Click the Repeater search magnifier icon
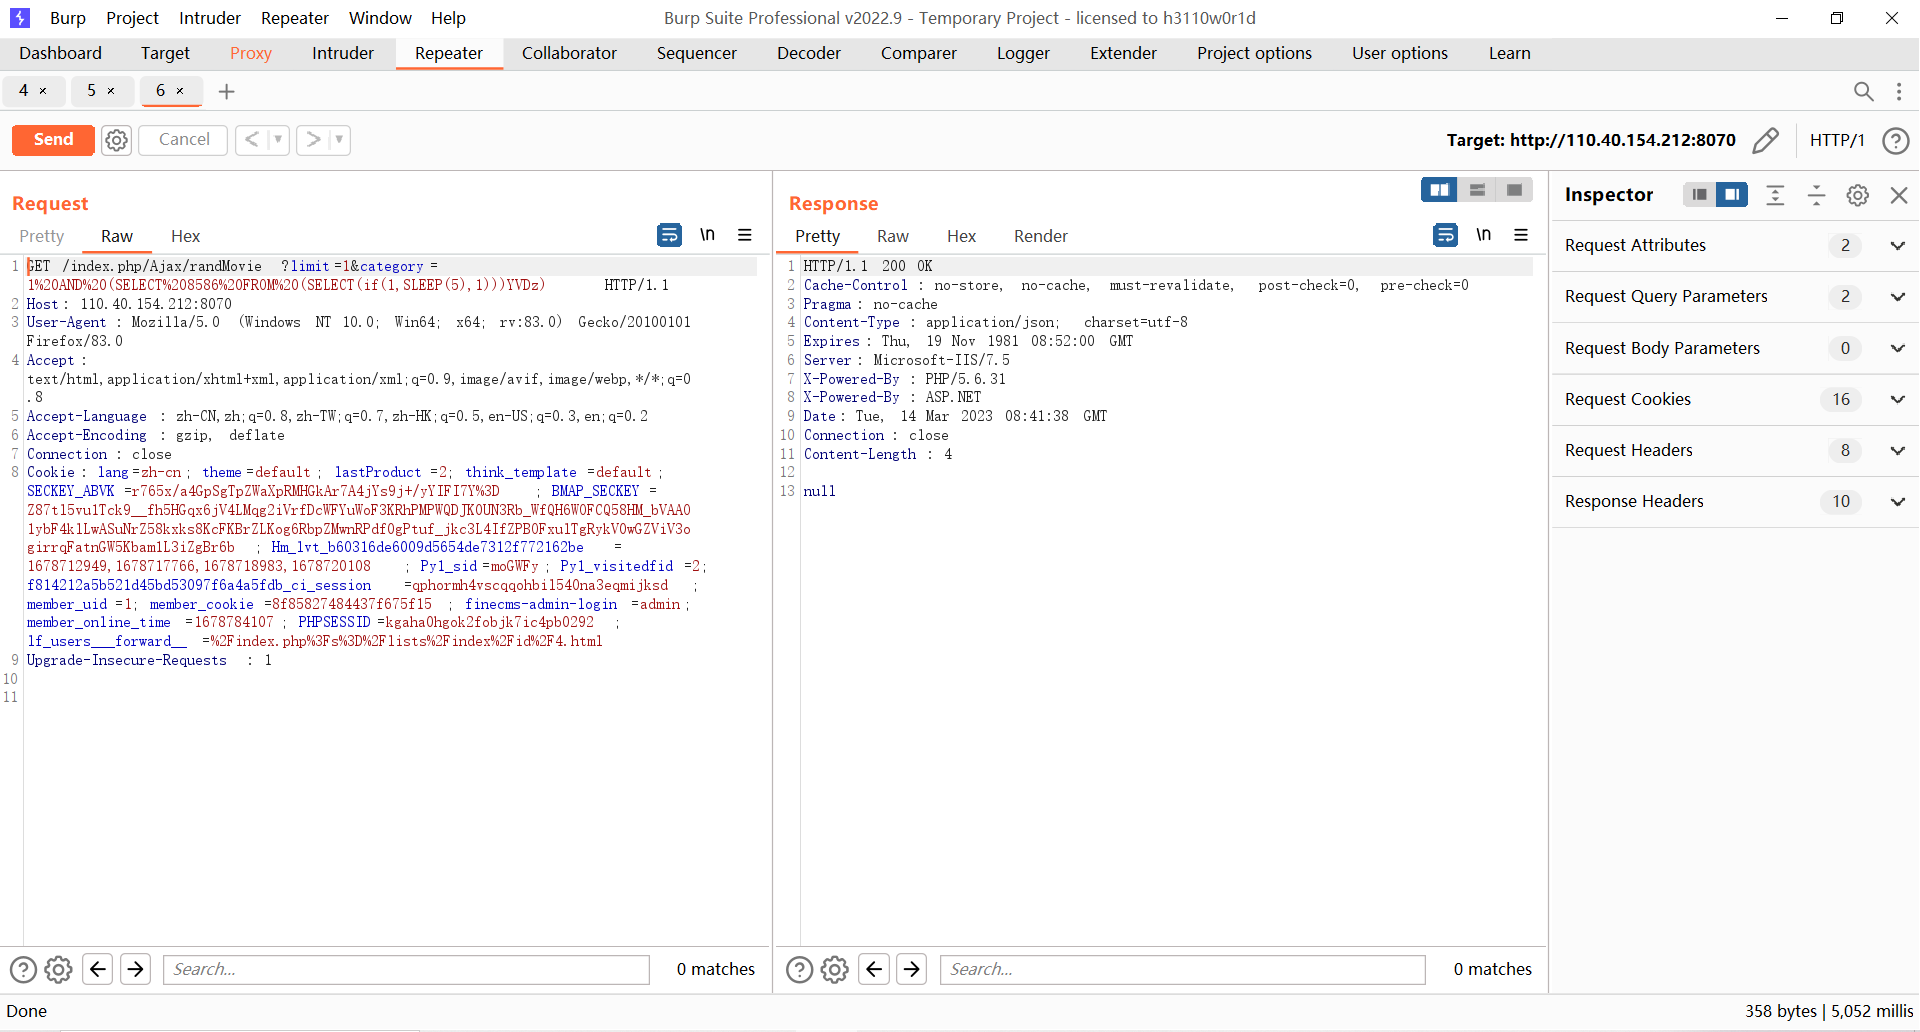This screenshot has height=1032, width=1920. tap(1863, 92)
